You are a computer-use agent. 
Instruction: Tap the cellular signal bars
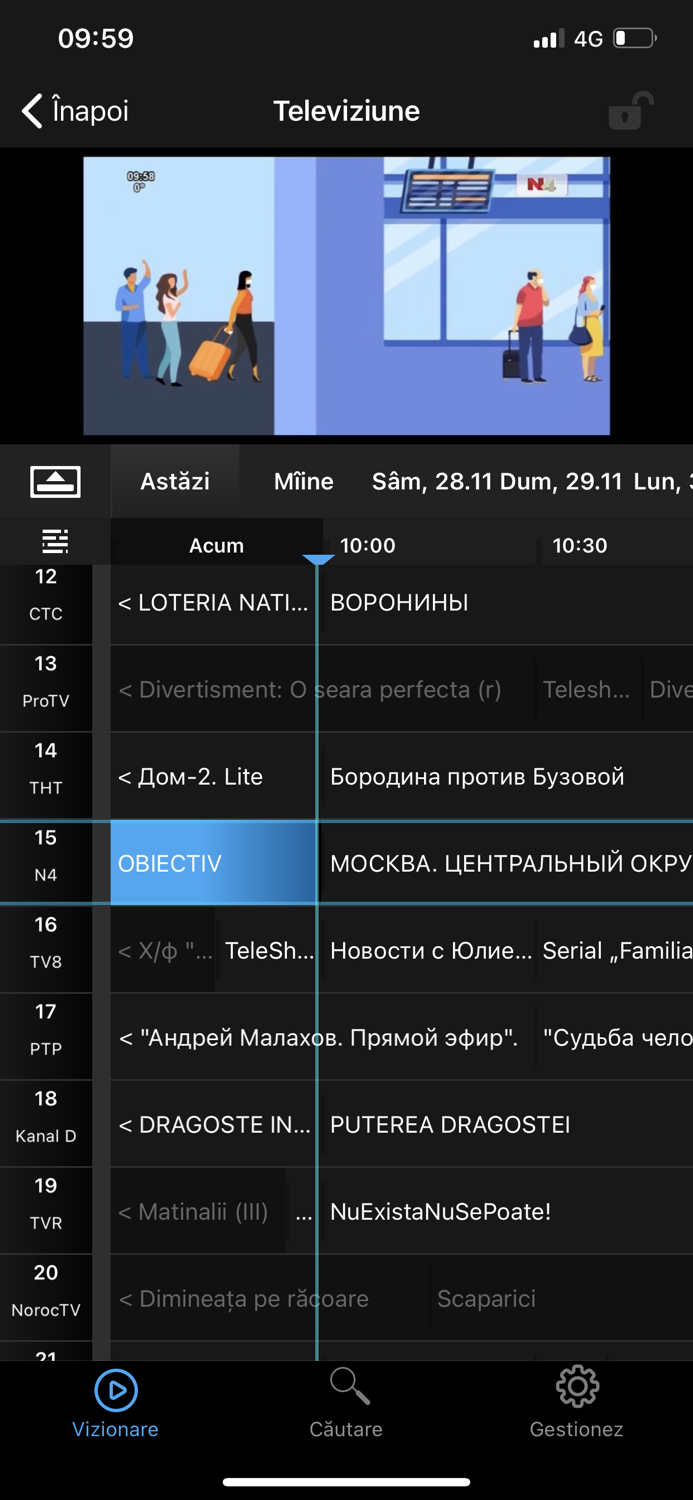point(548,40)
